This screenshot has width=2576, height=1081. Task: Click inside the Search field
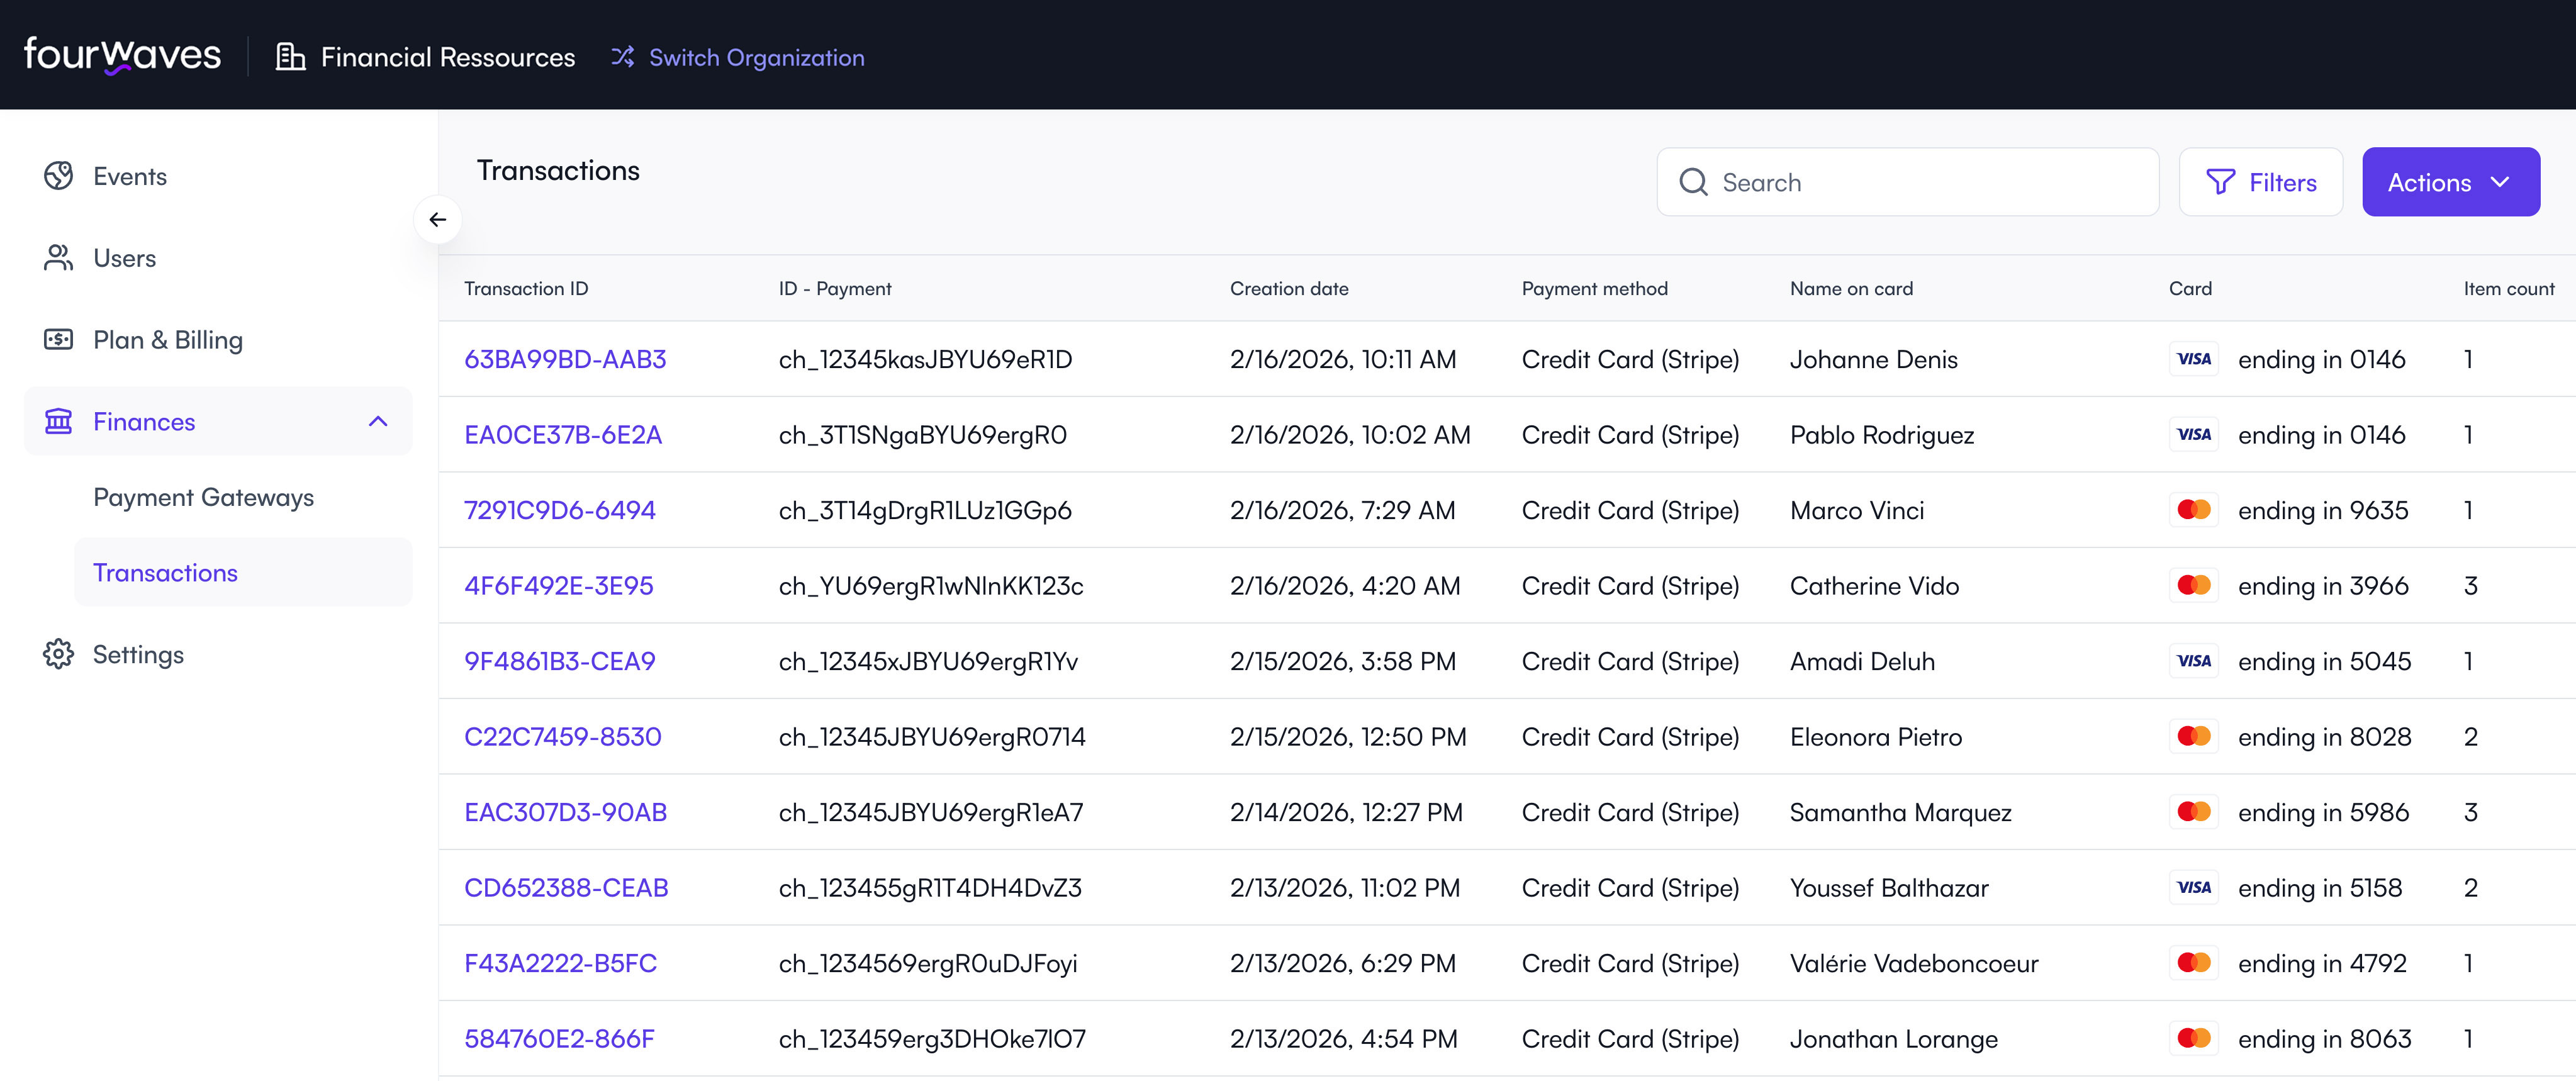[x=1900, y=182]
